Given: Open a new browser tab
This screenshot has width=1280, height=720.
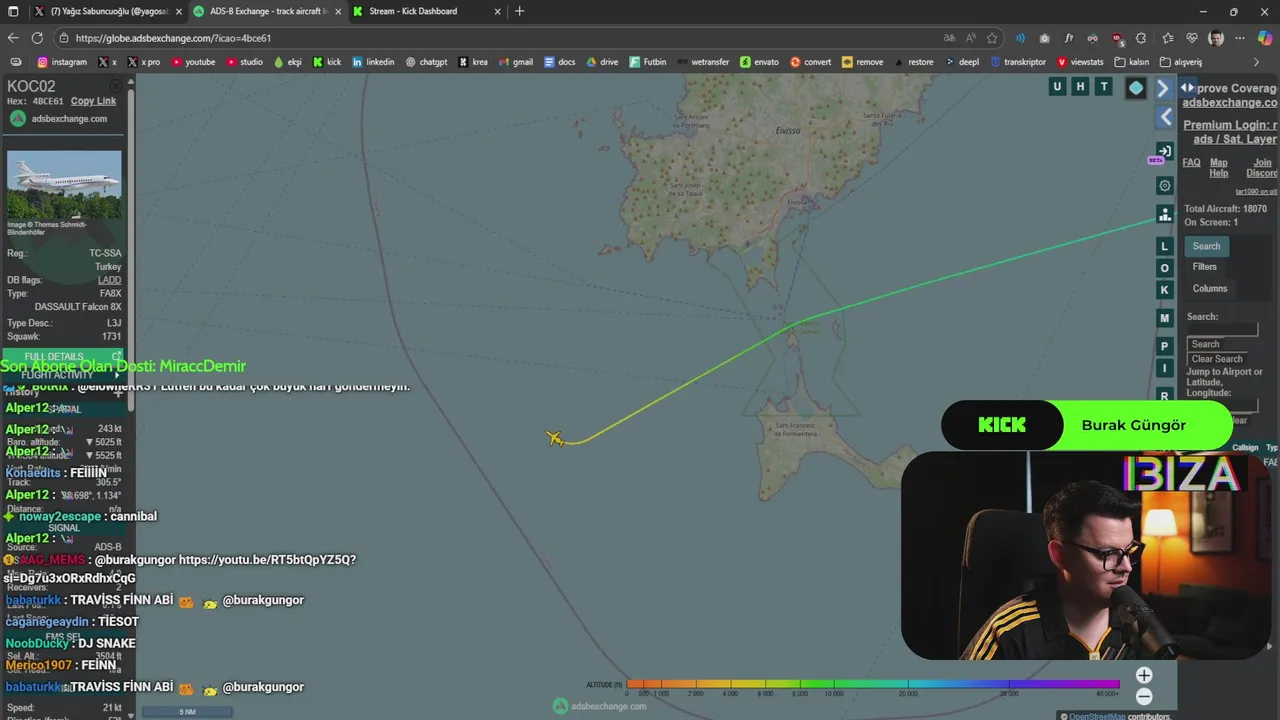Looking at the screenshot, I should tap(519, 11).
